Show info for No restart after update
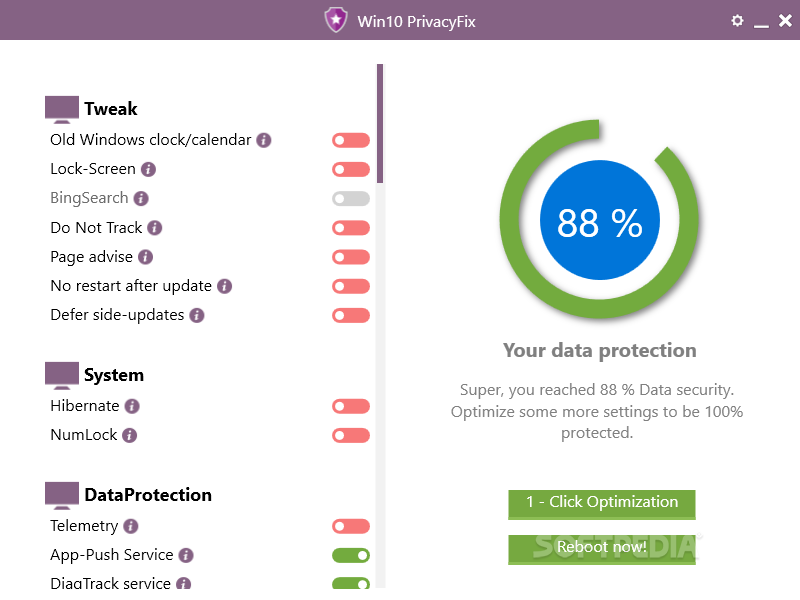Image resolution: width=800 pixels, height=600 pixels. [x=224, y=286]
